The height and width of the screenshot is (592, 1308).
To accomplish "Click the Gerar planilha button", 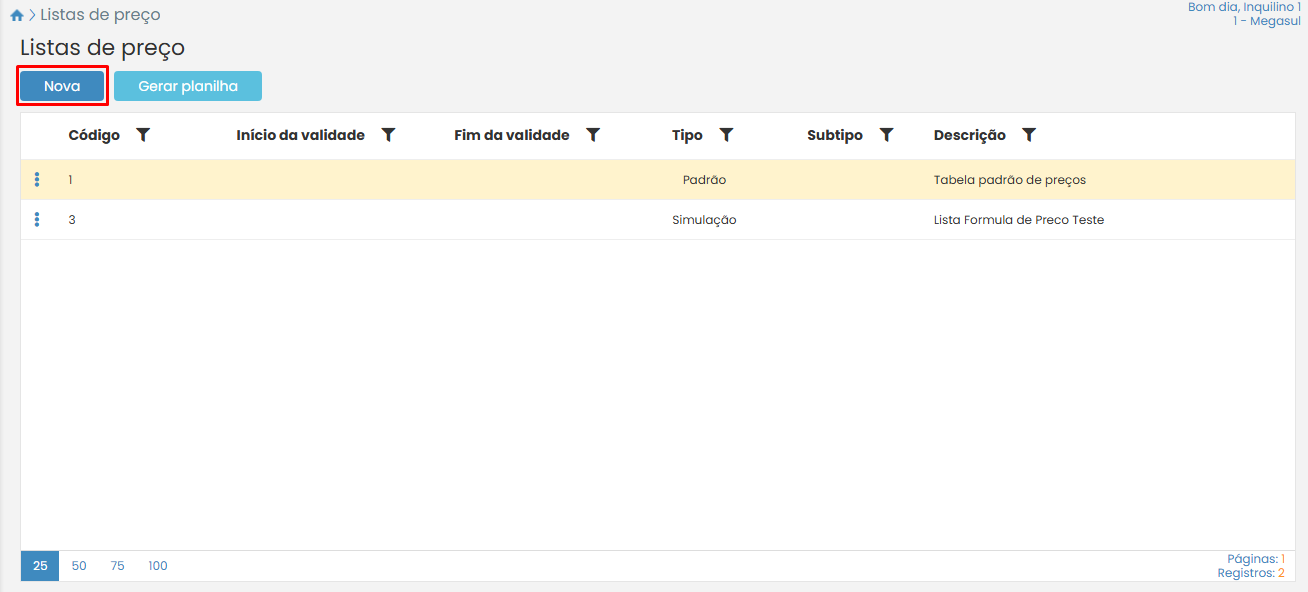I will tap(188, 86).
